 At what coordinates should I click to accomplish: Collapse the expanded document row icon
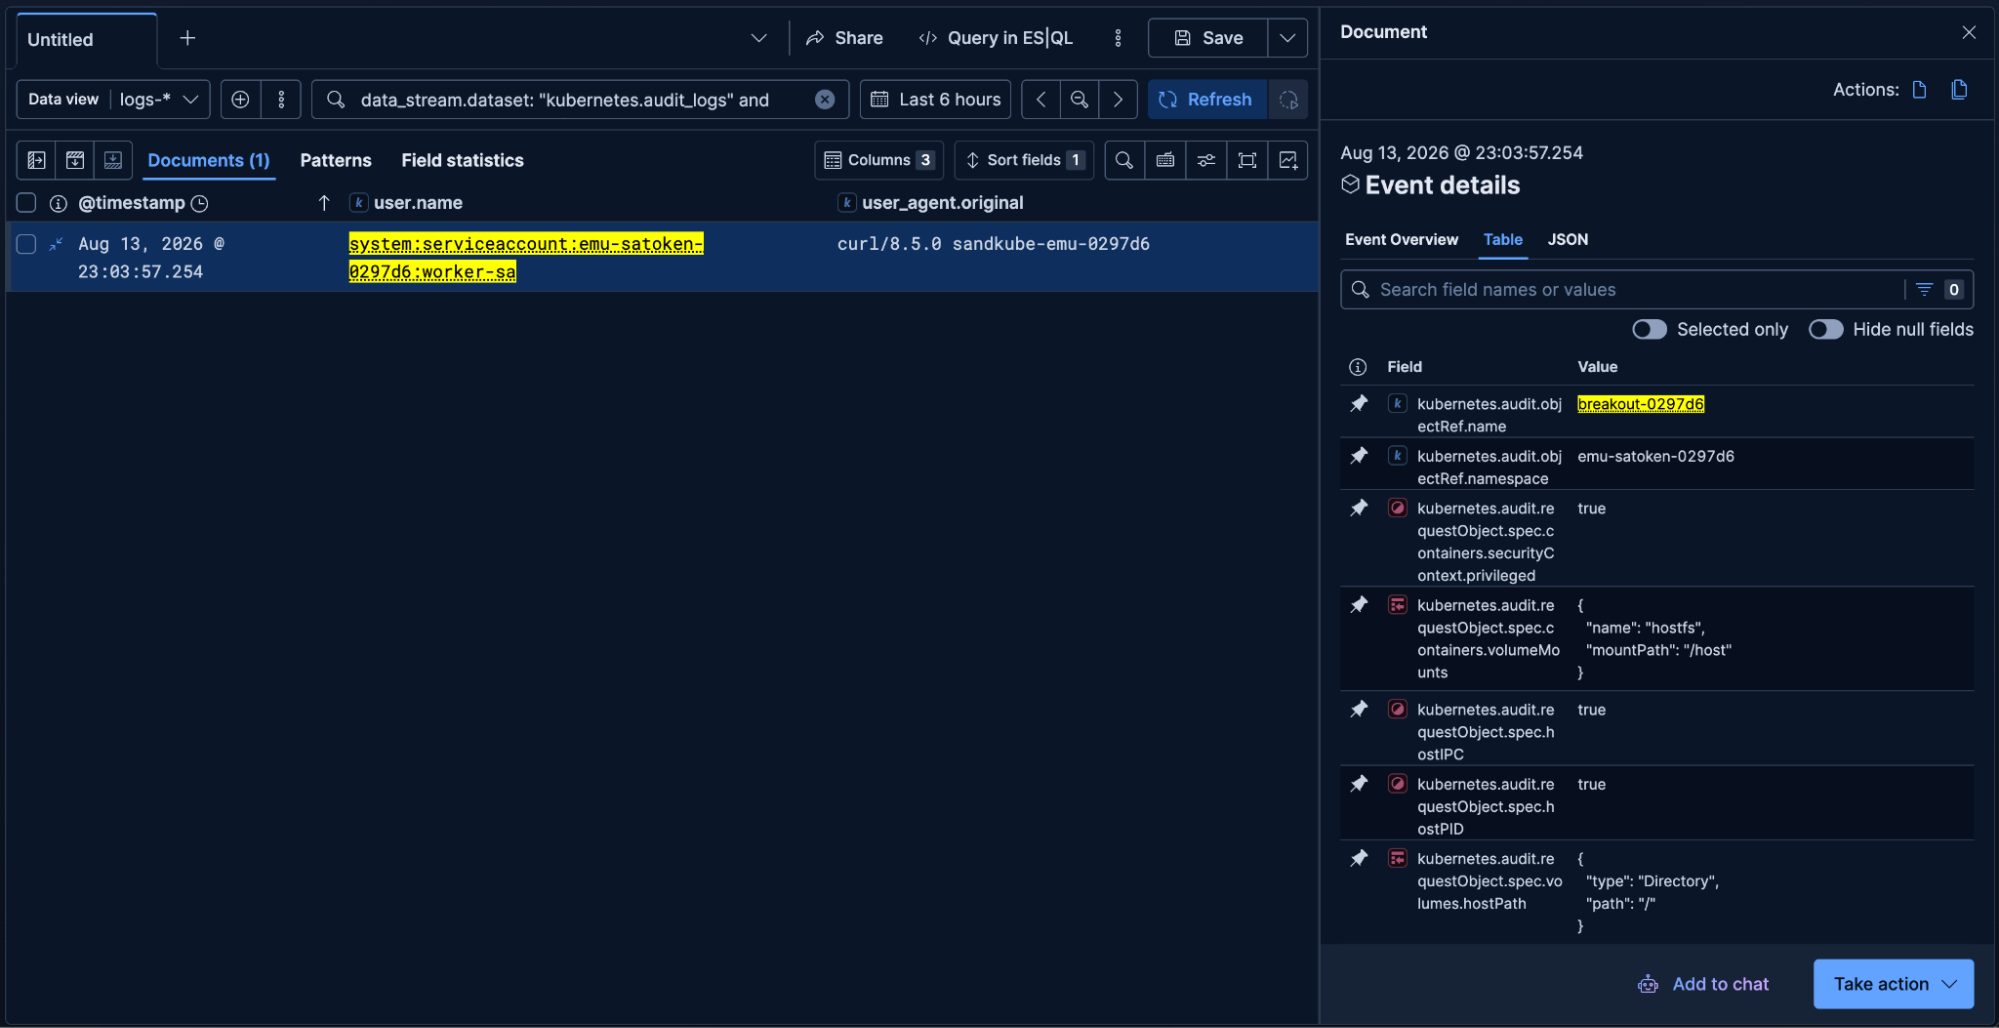[56, 244]
